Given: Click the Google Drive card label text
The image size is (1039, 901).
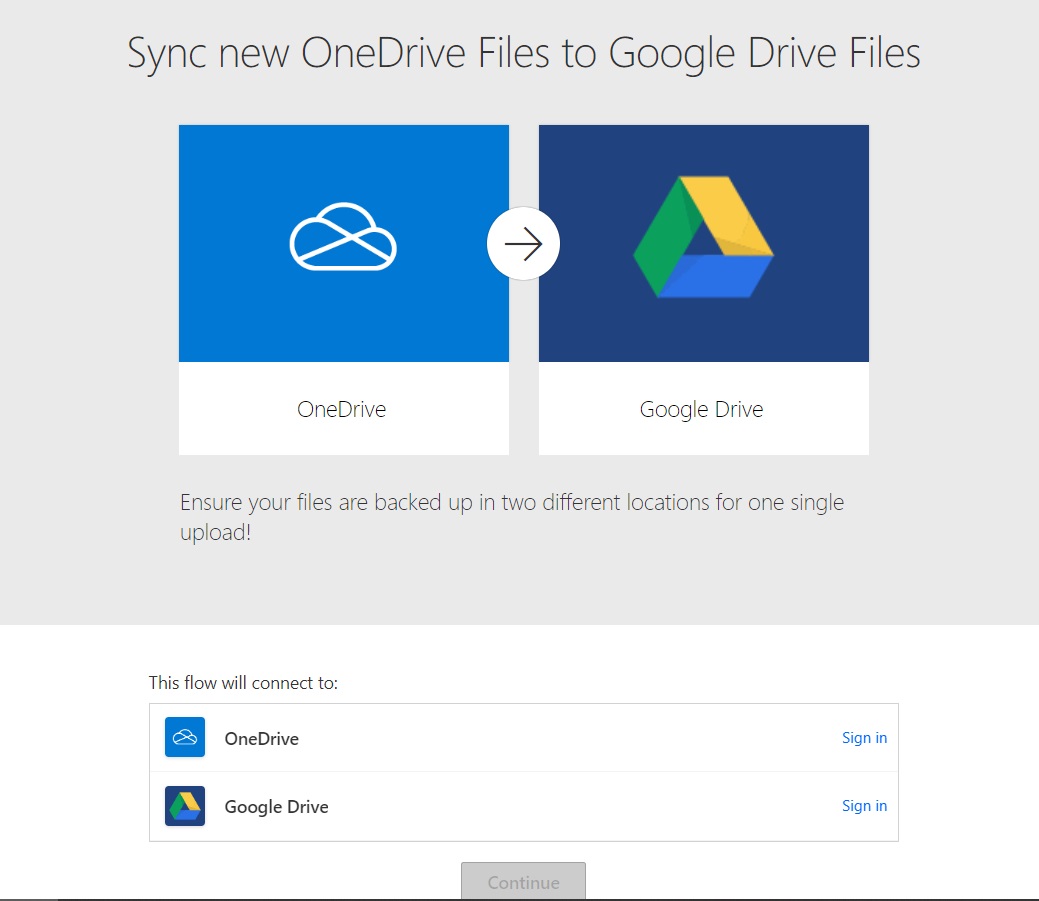Looking at the screenshot, I should point(701,410).
